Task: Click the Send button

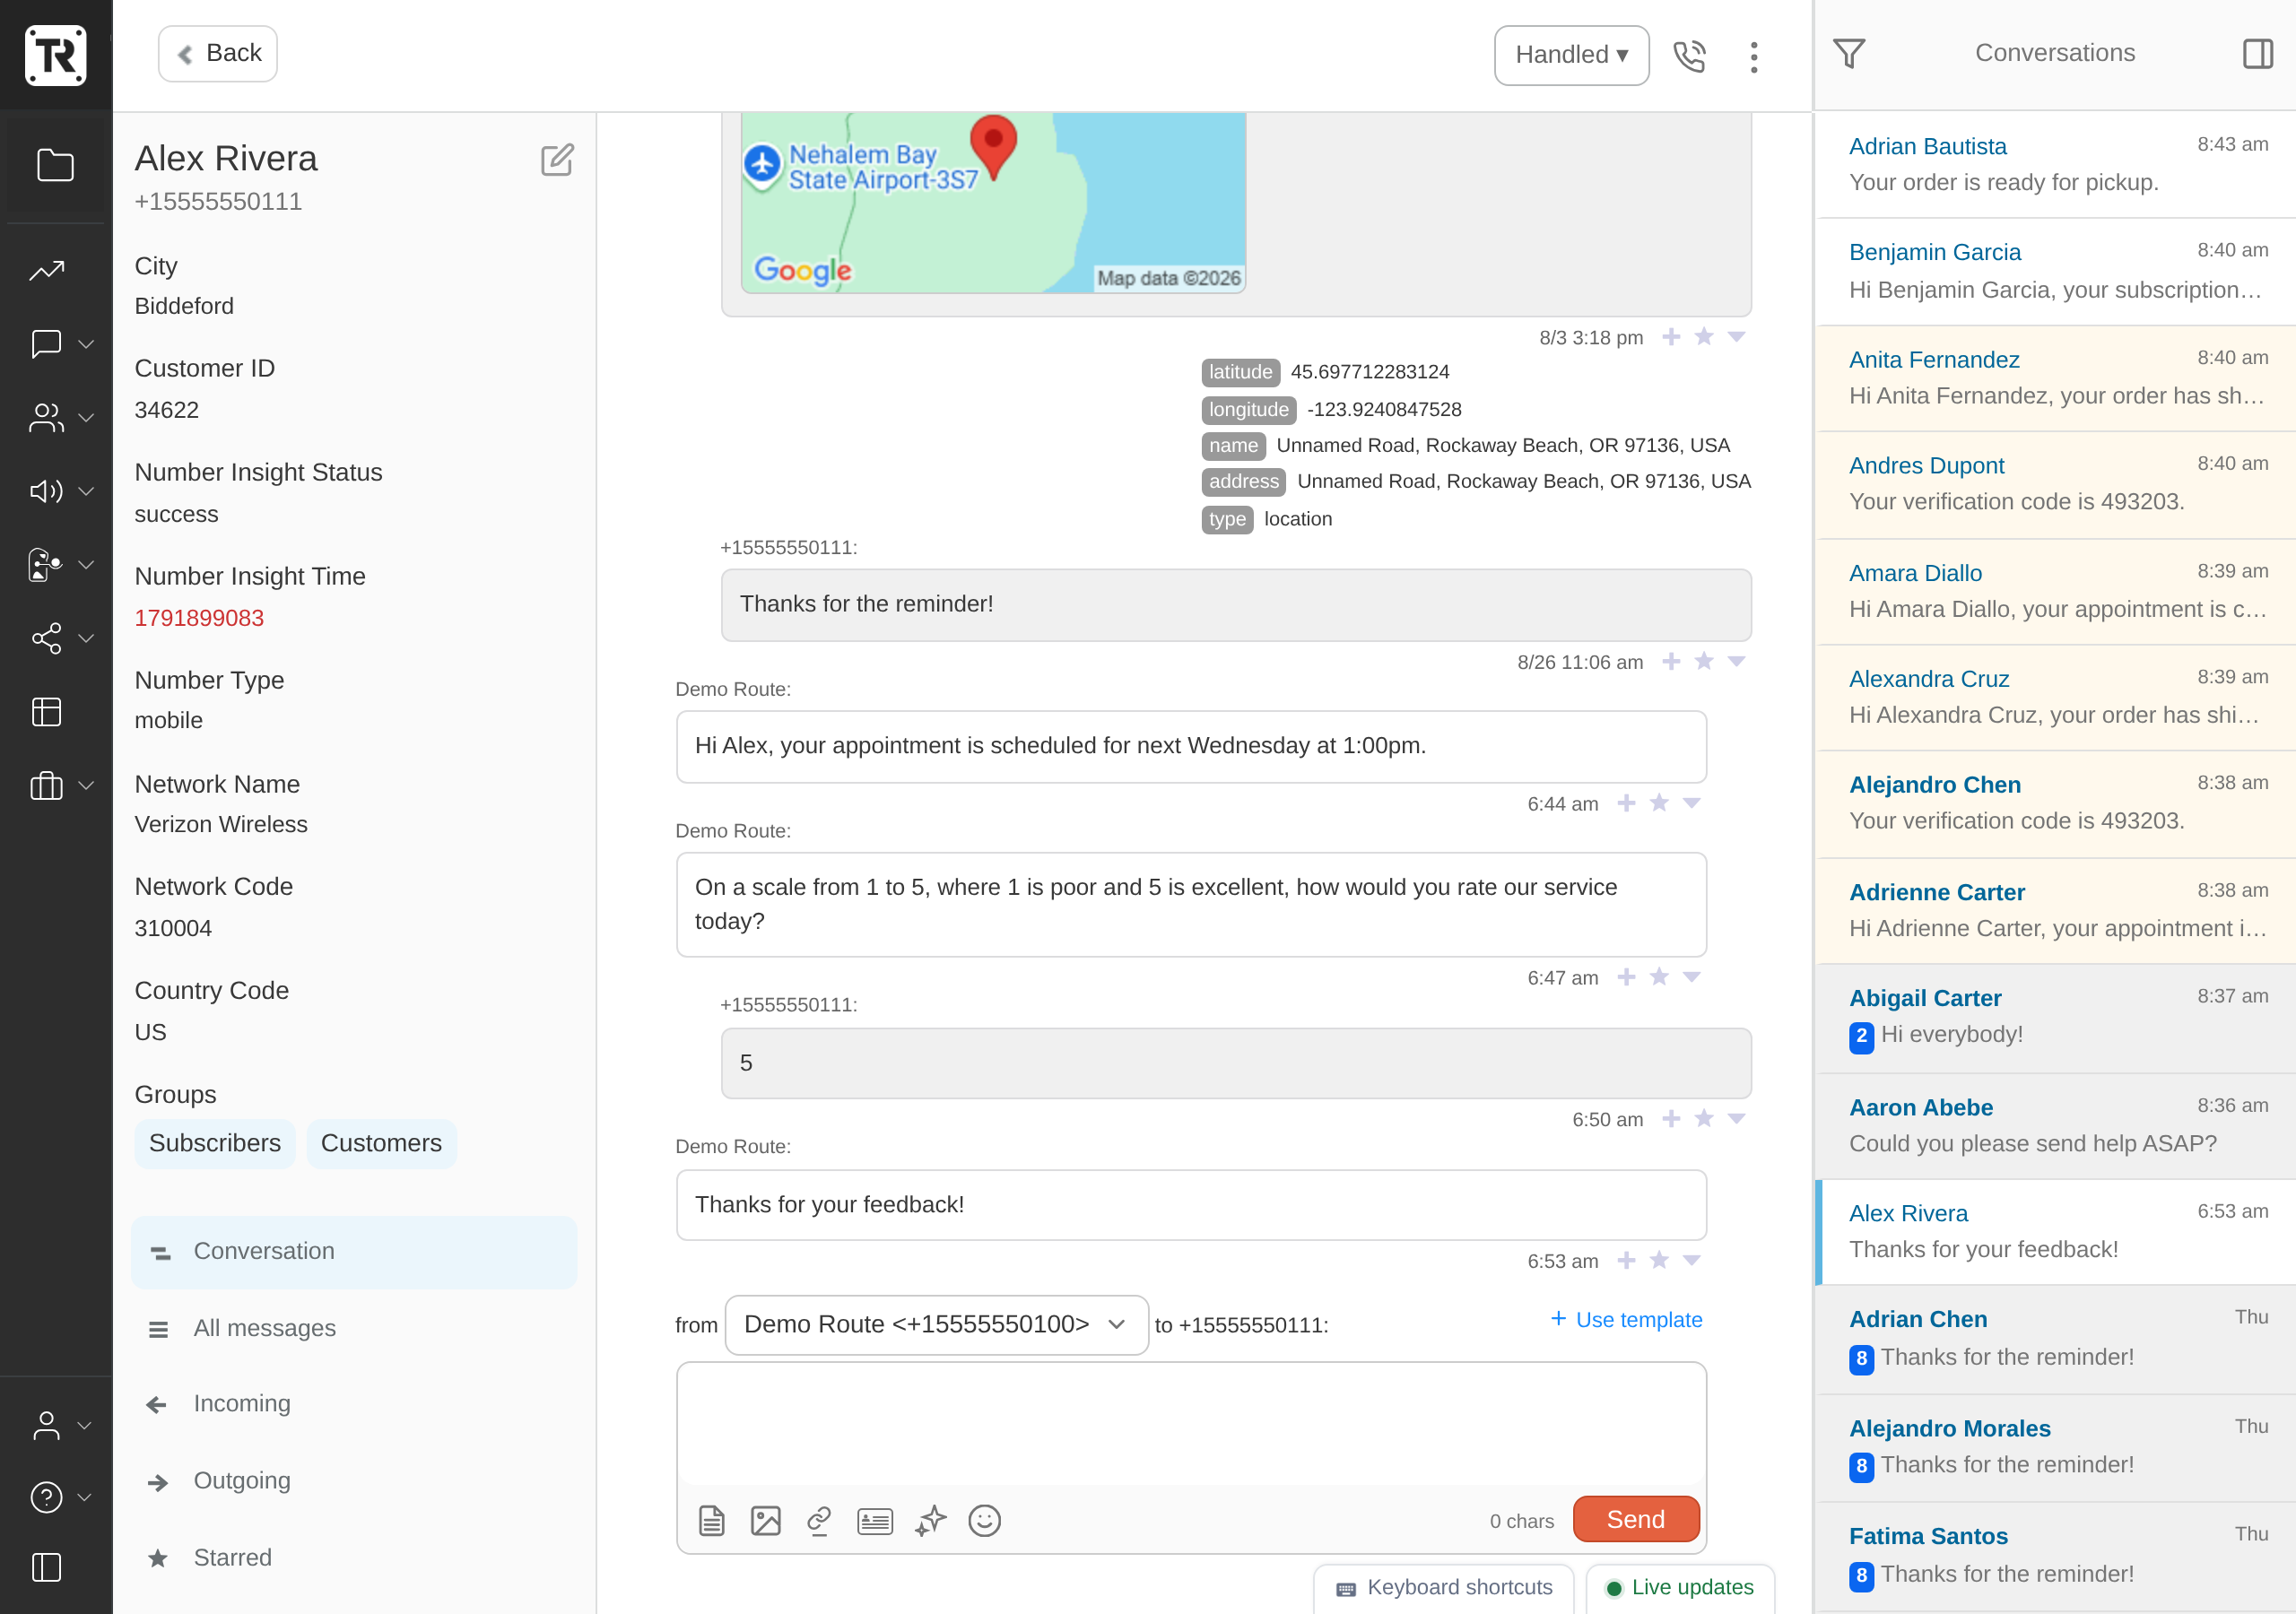Action: 1636,1520
